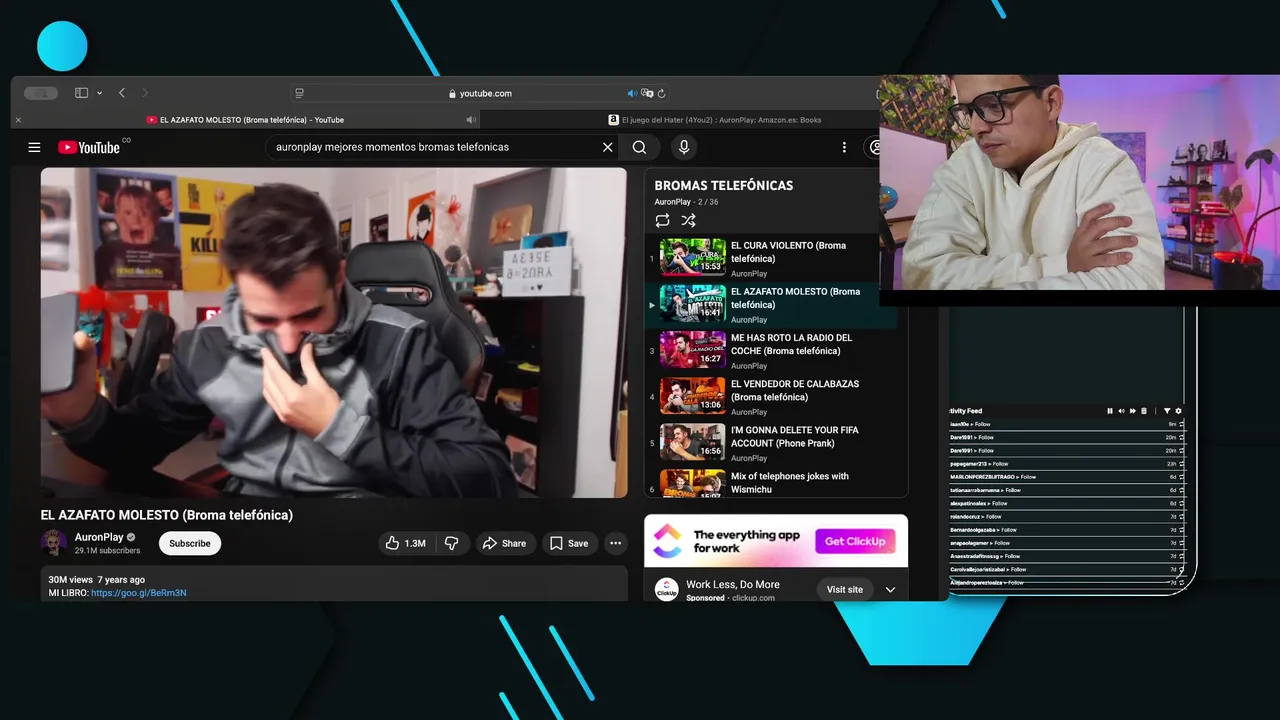Open Activity Feed filter

1167,411
